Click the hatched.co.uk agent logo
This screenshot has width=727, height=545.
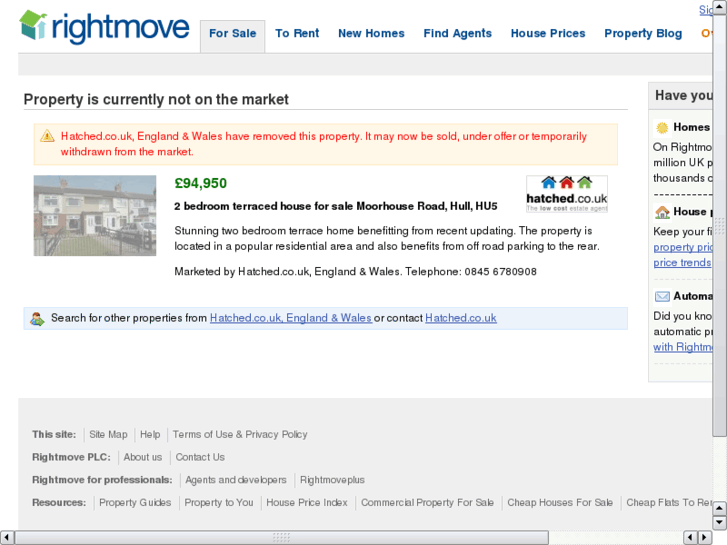[567, 194]
